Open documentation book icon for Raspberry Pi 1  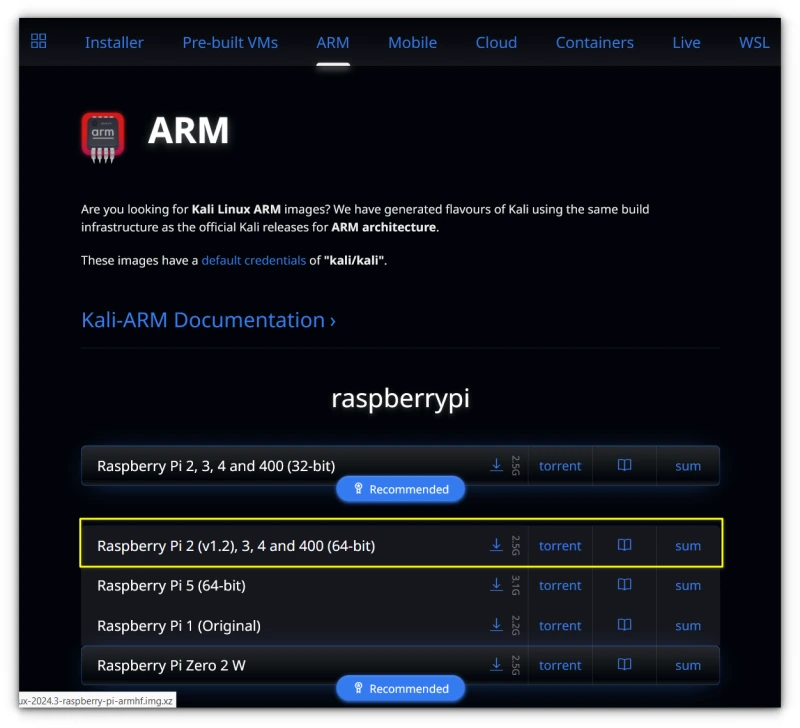pyautogui.click(x=624, y=625)
